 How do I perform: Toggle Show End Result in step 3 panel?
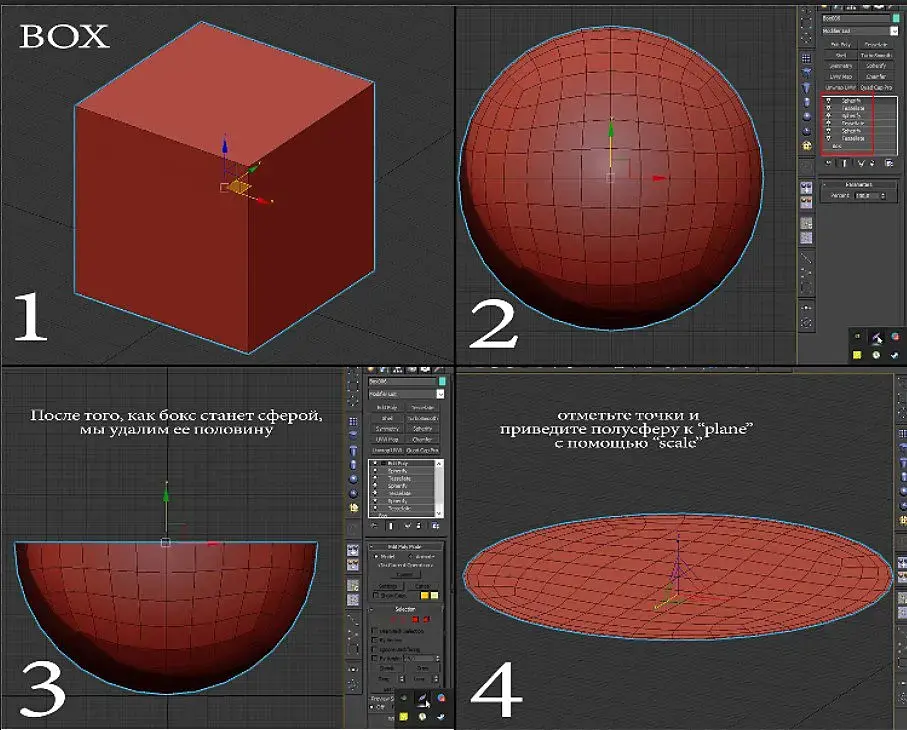(390, 526)
